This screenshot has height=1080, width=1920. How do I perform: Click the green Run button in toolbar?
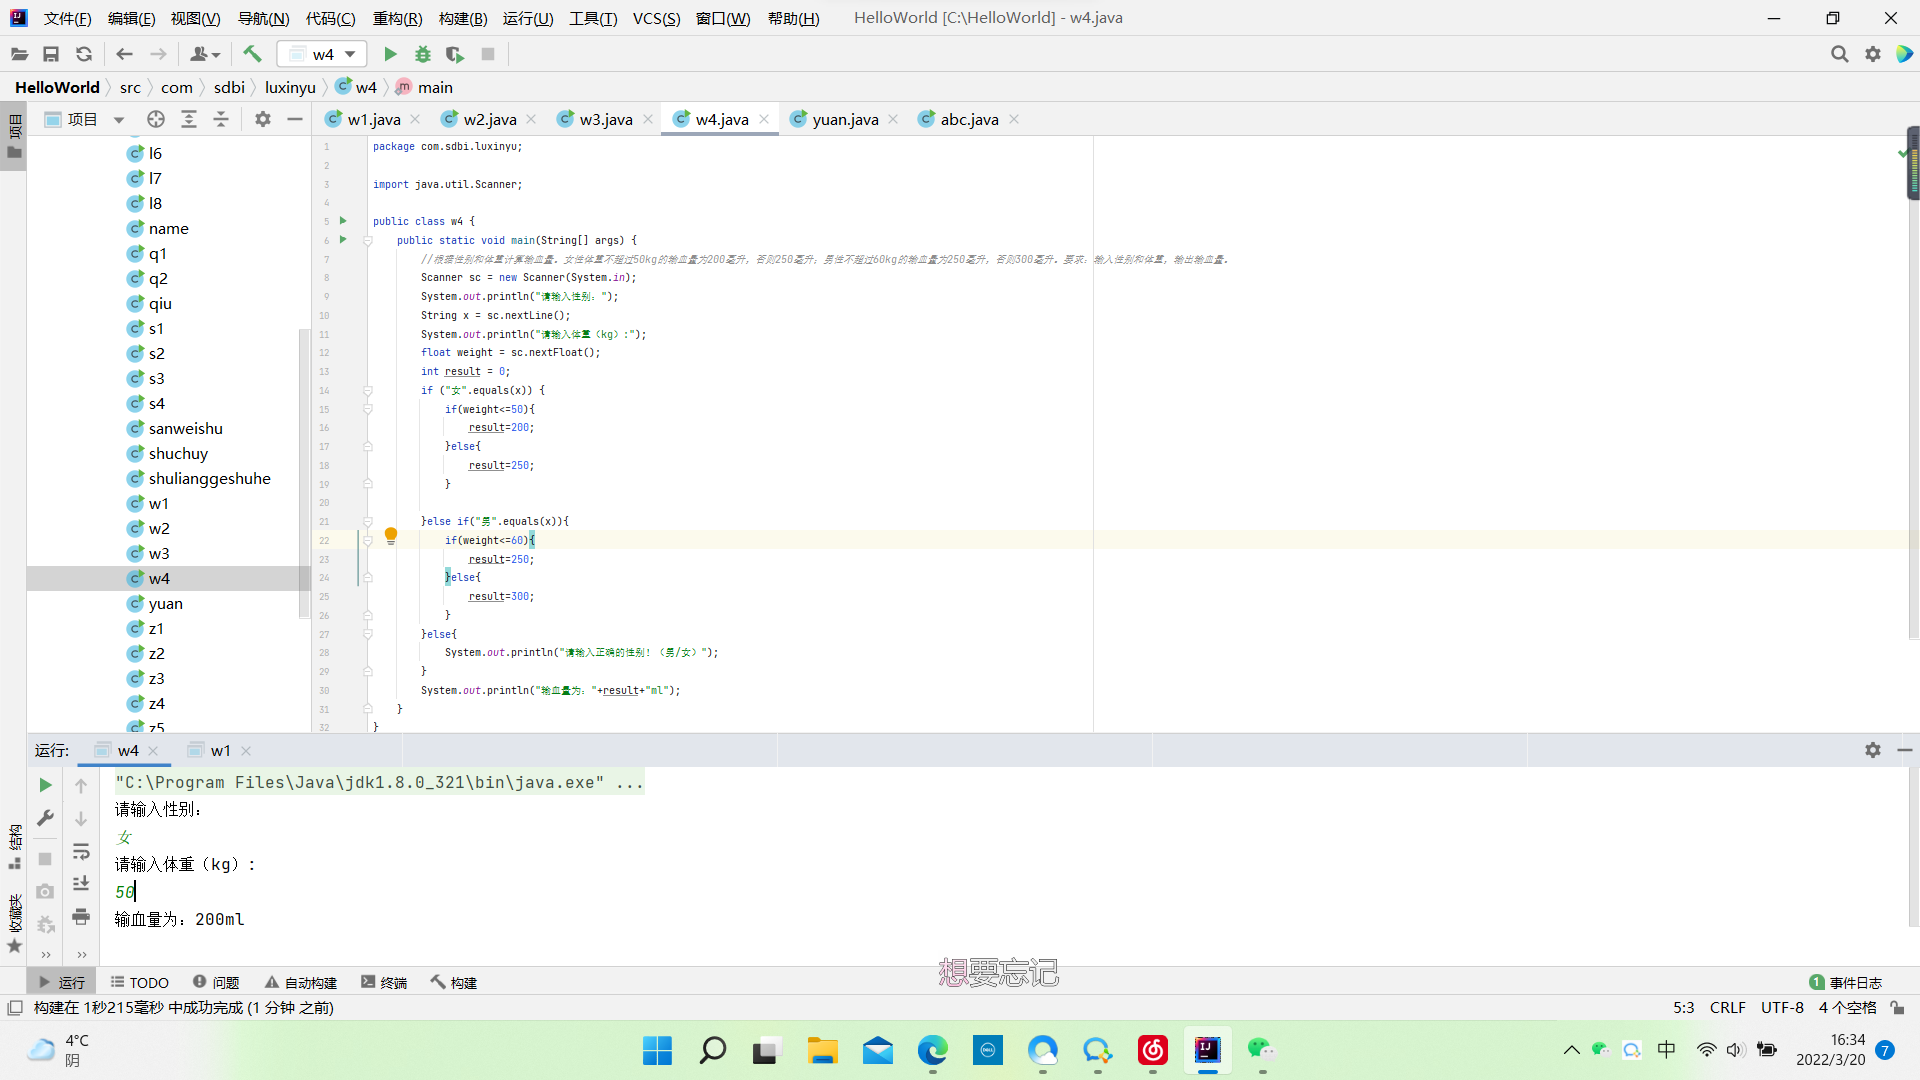[x=390, y=54]
